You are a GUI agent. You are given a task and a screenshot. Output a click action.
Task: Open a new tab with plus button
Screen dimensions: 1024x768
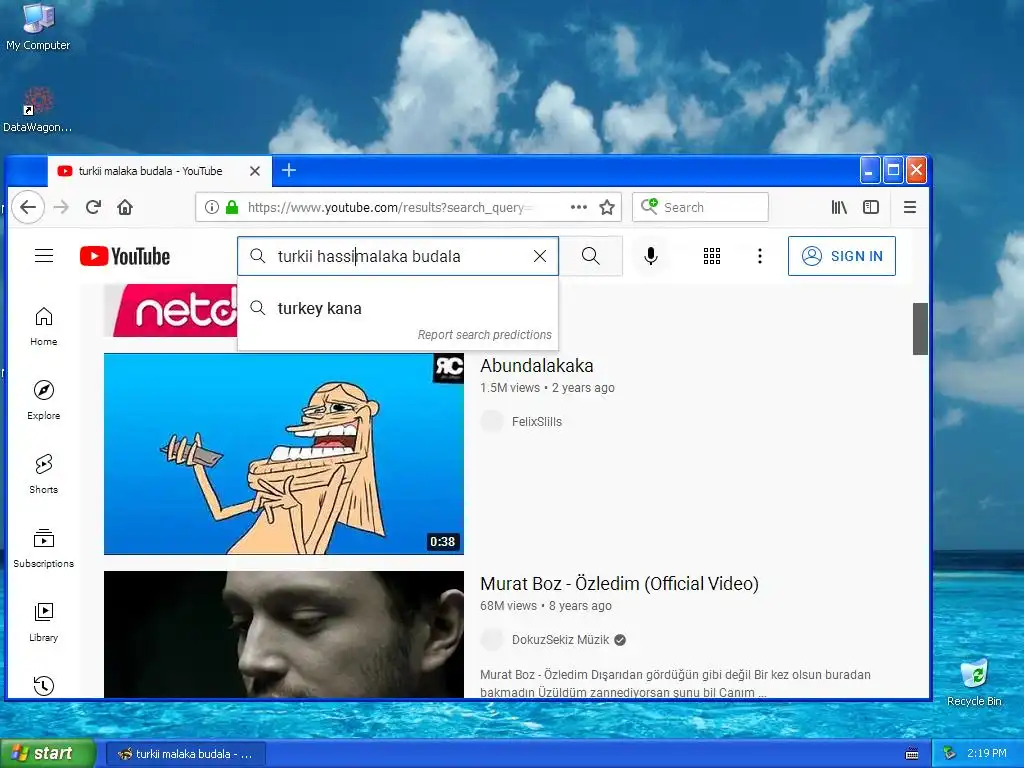tap(289, 170)
